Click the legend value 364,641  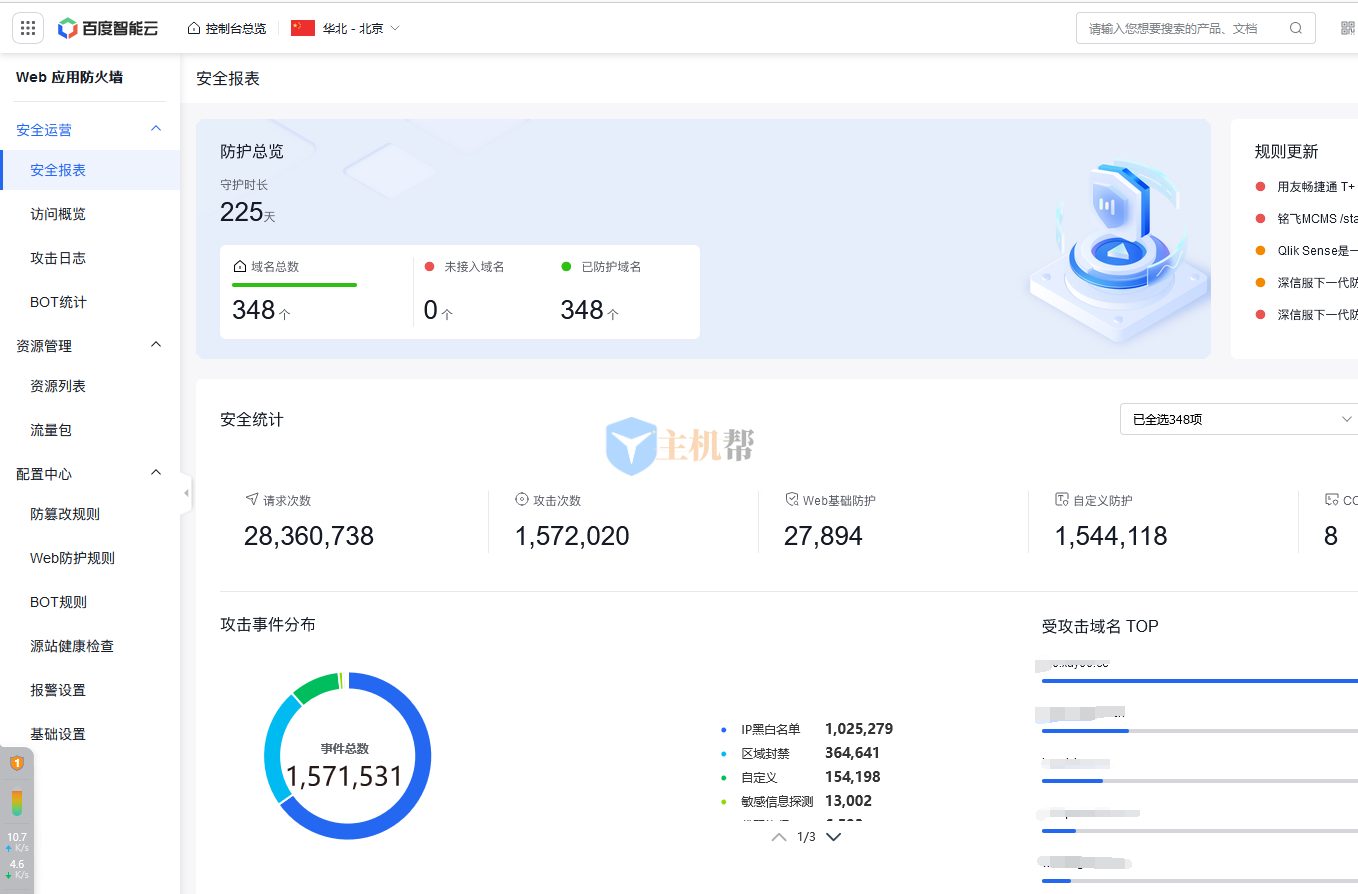click(x=852, y=753)
